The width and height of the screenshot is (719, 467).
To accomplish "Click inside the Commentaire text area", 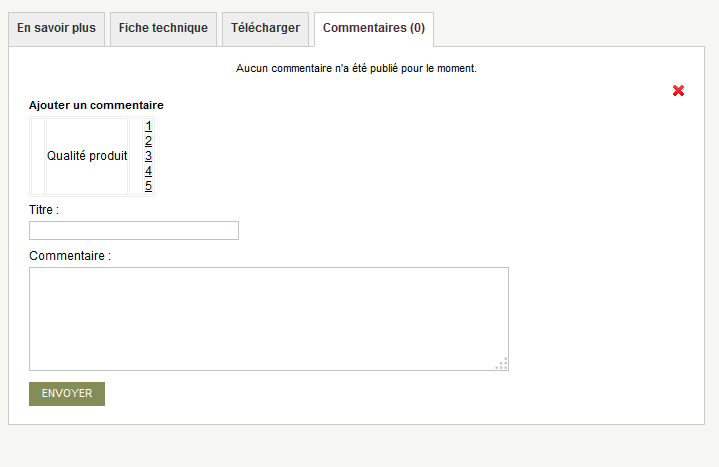I will click(x=269, y=319).
